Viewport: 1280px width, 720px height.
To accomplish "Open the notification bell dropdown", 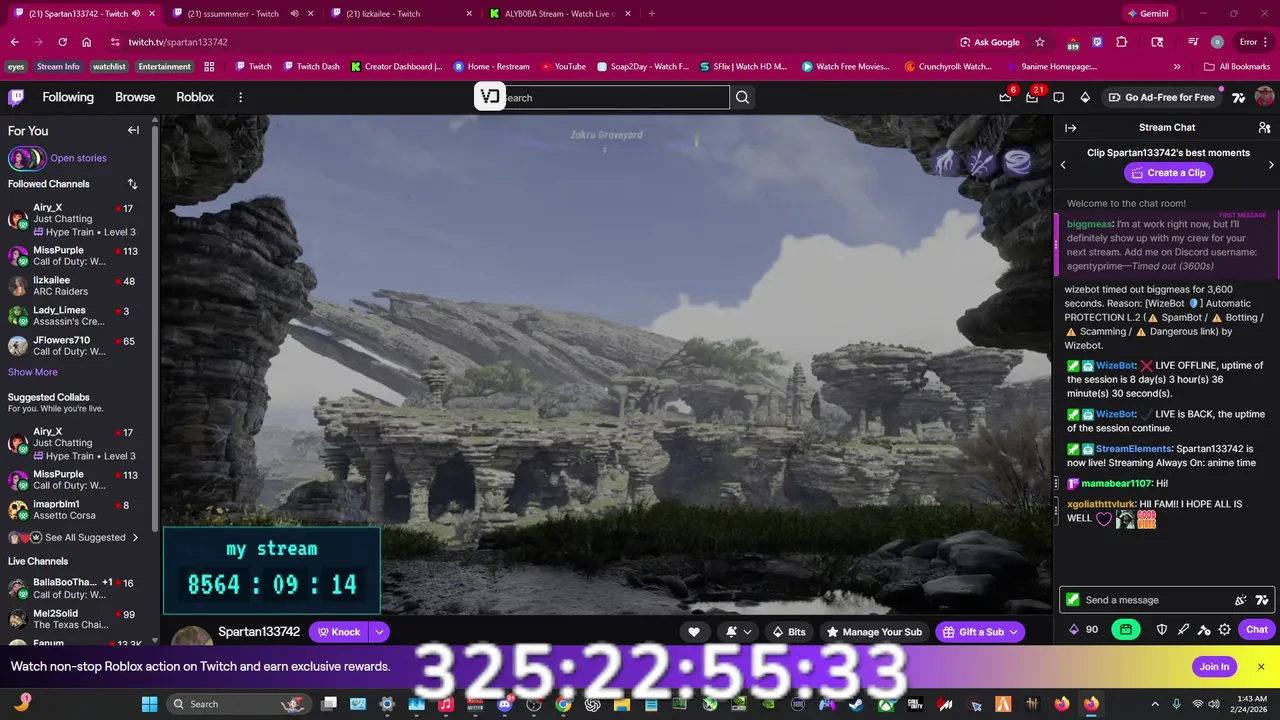I will click(737, 632).
